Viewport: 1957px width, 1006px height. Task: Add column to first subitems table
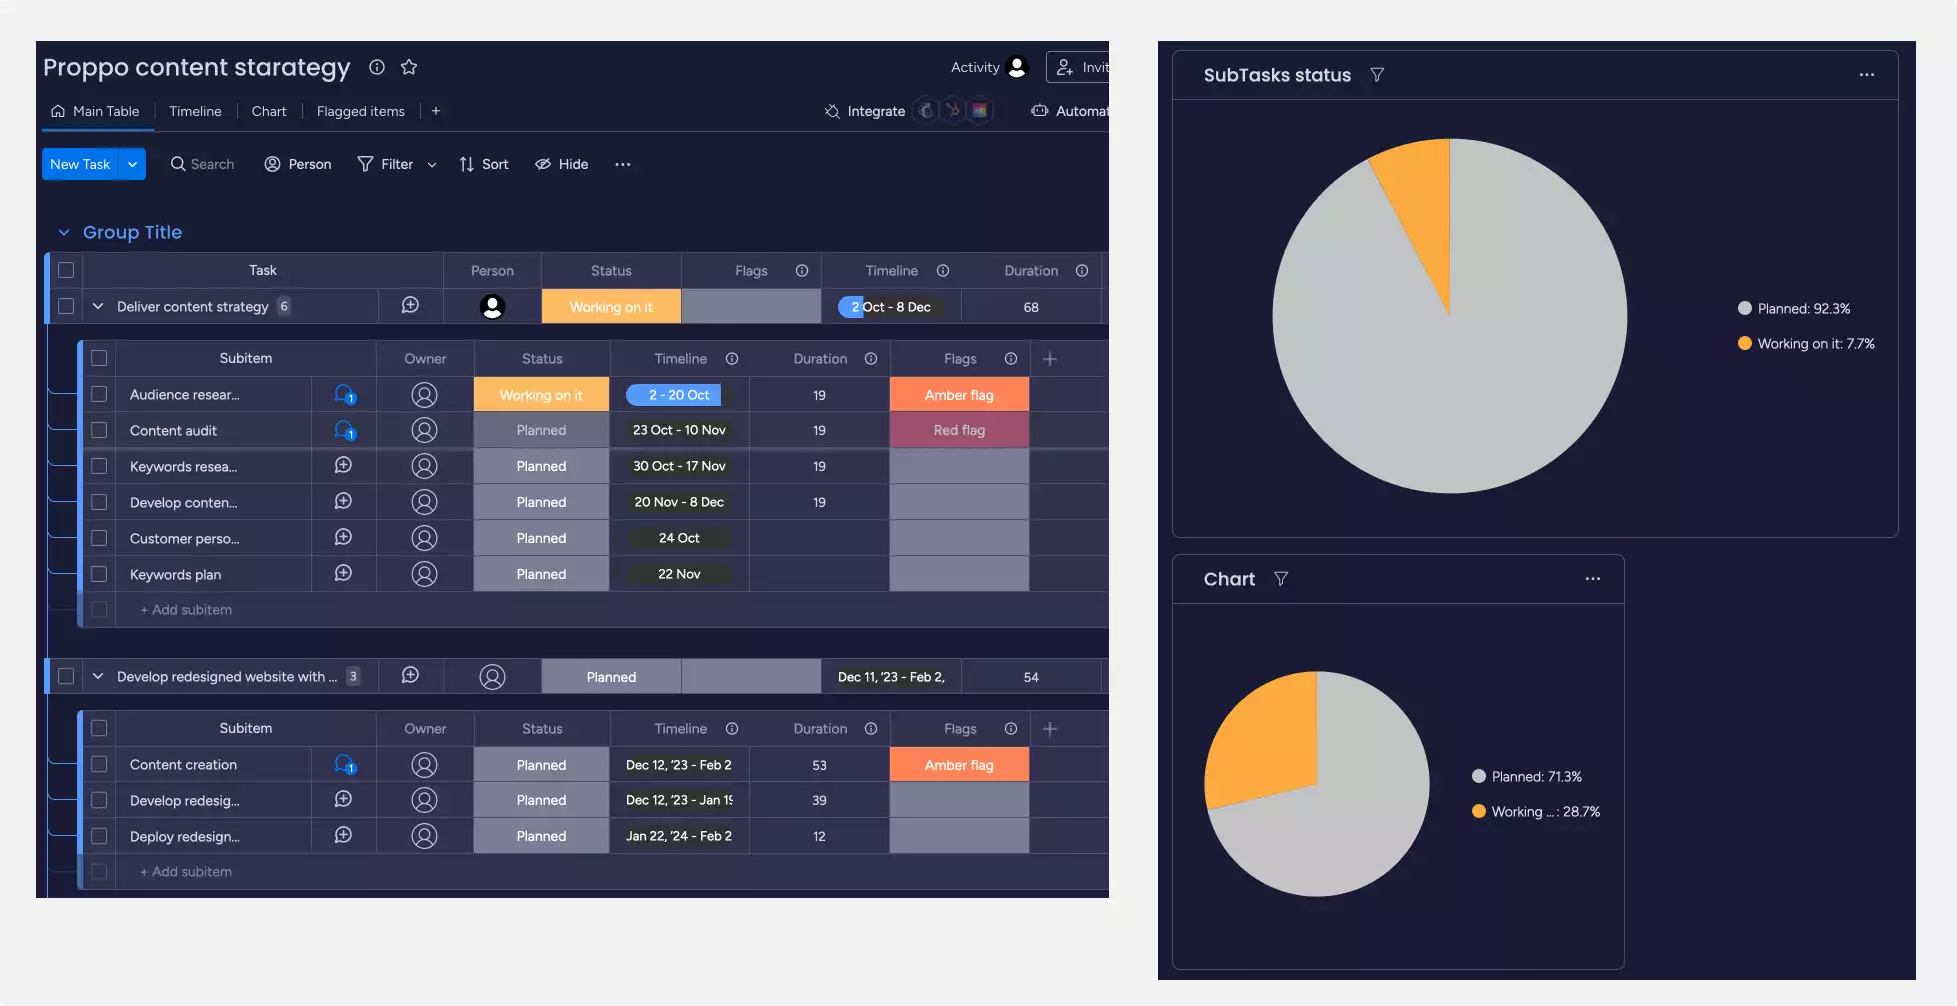coord(1050,359)
